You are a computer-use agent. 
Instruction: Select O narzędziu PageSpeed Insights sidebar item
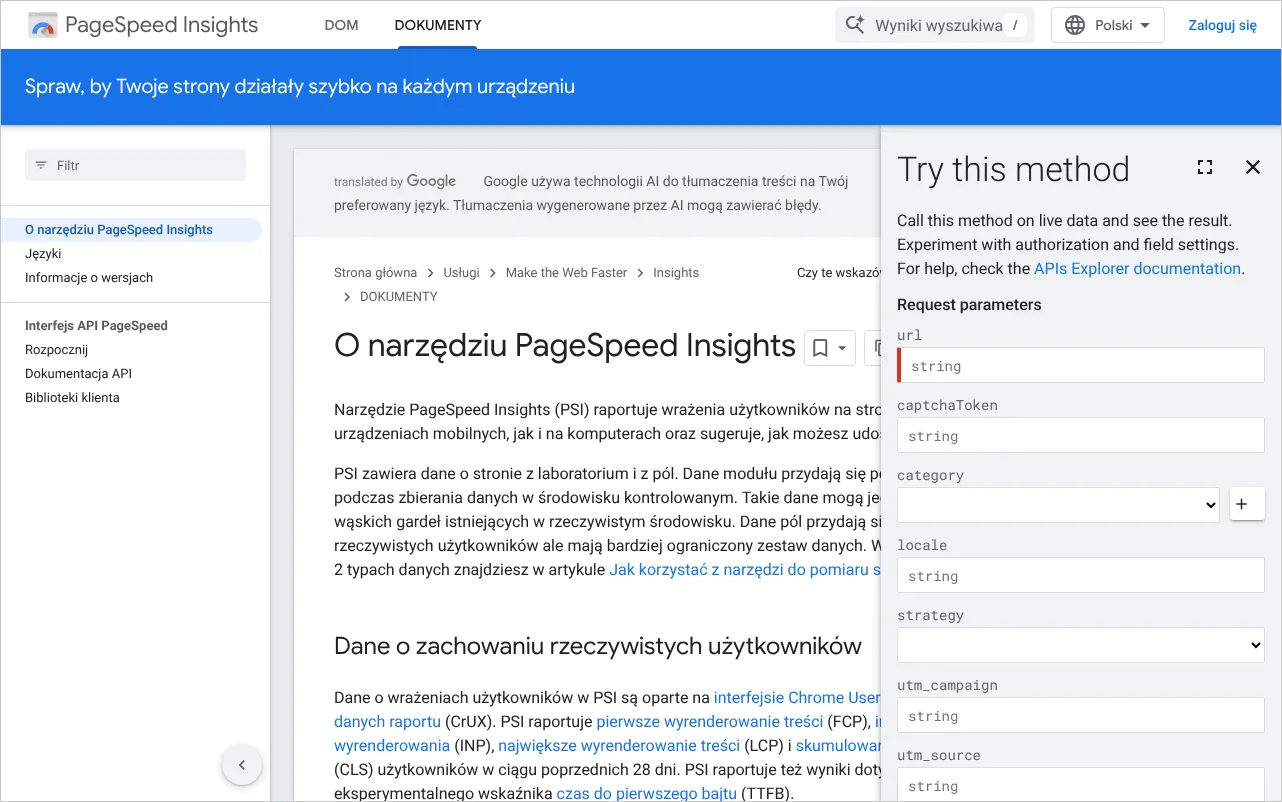click(119, 230)
